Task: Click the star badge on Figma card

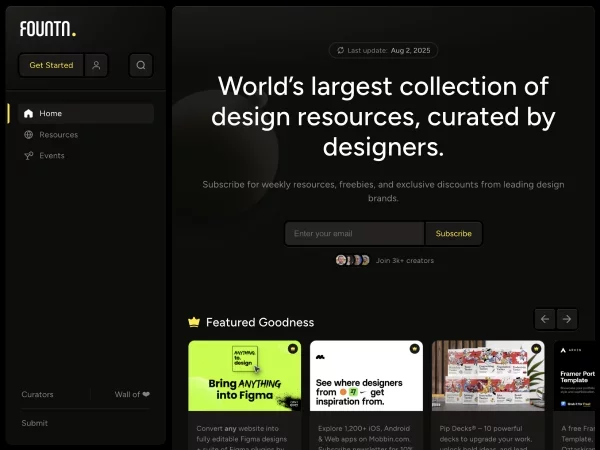Action: [x=292, y=349]
